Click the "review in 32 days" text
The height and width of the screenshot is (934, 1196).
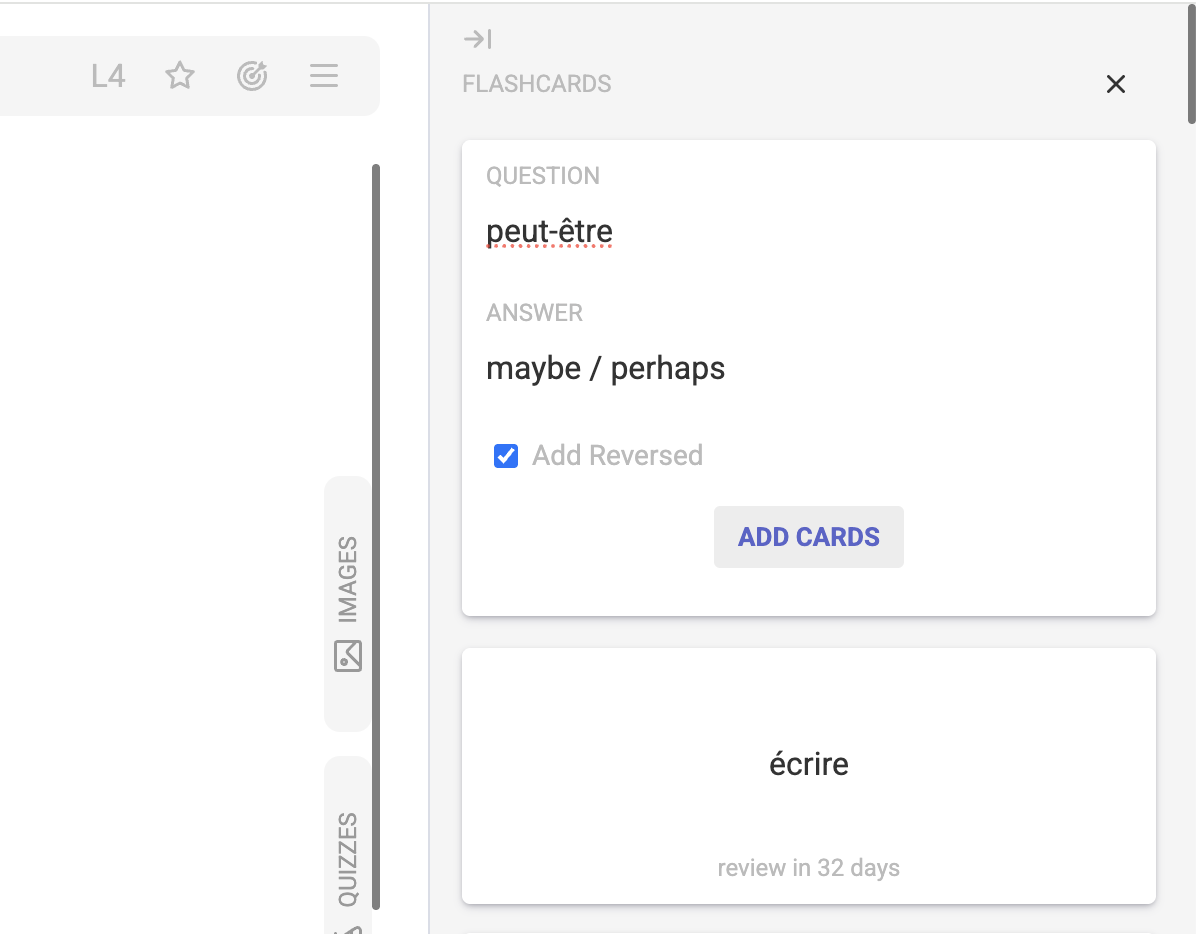tap(808, 868)
